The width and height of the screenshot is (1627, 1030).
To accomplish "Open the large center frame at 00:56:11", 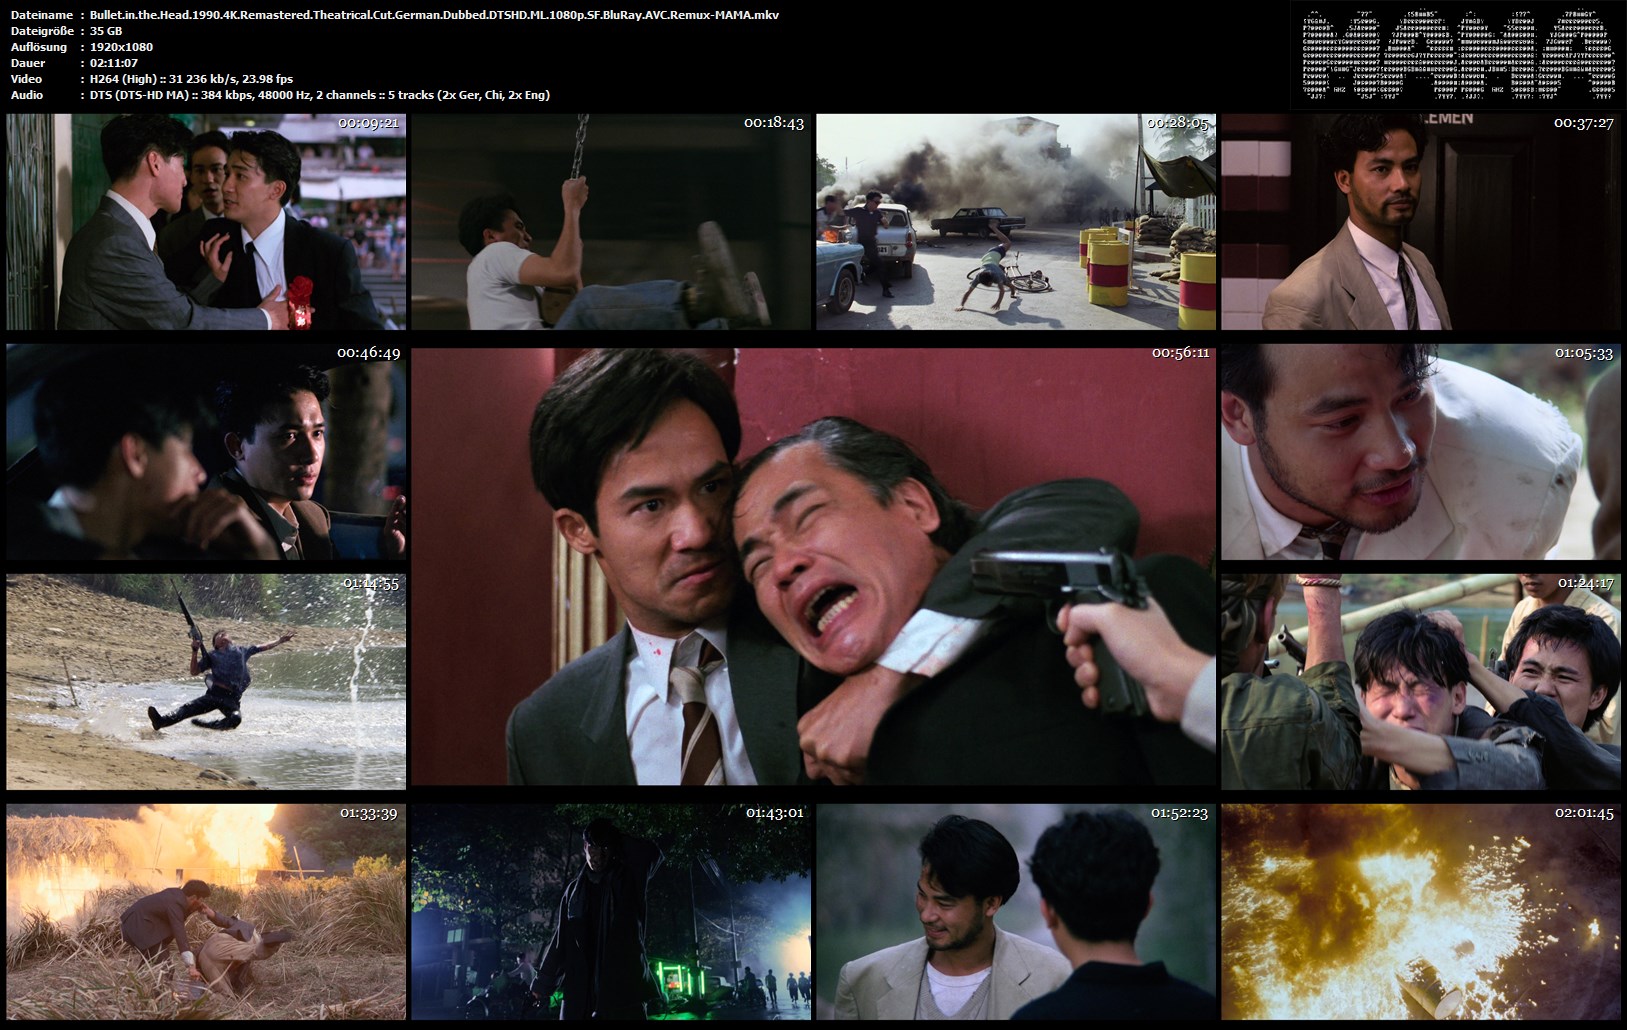I will [x=813, y=566].
